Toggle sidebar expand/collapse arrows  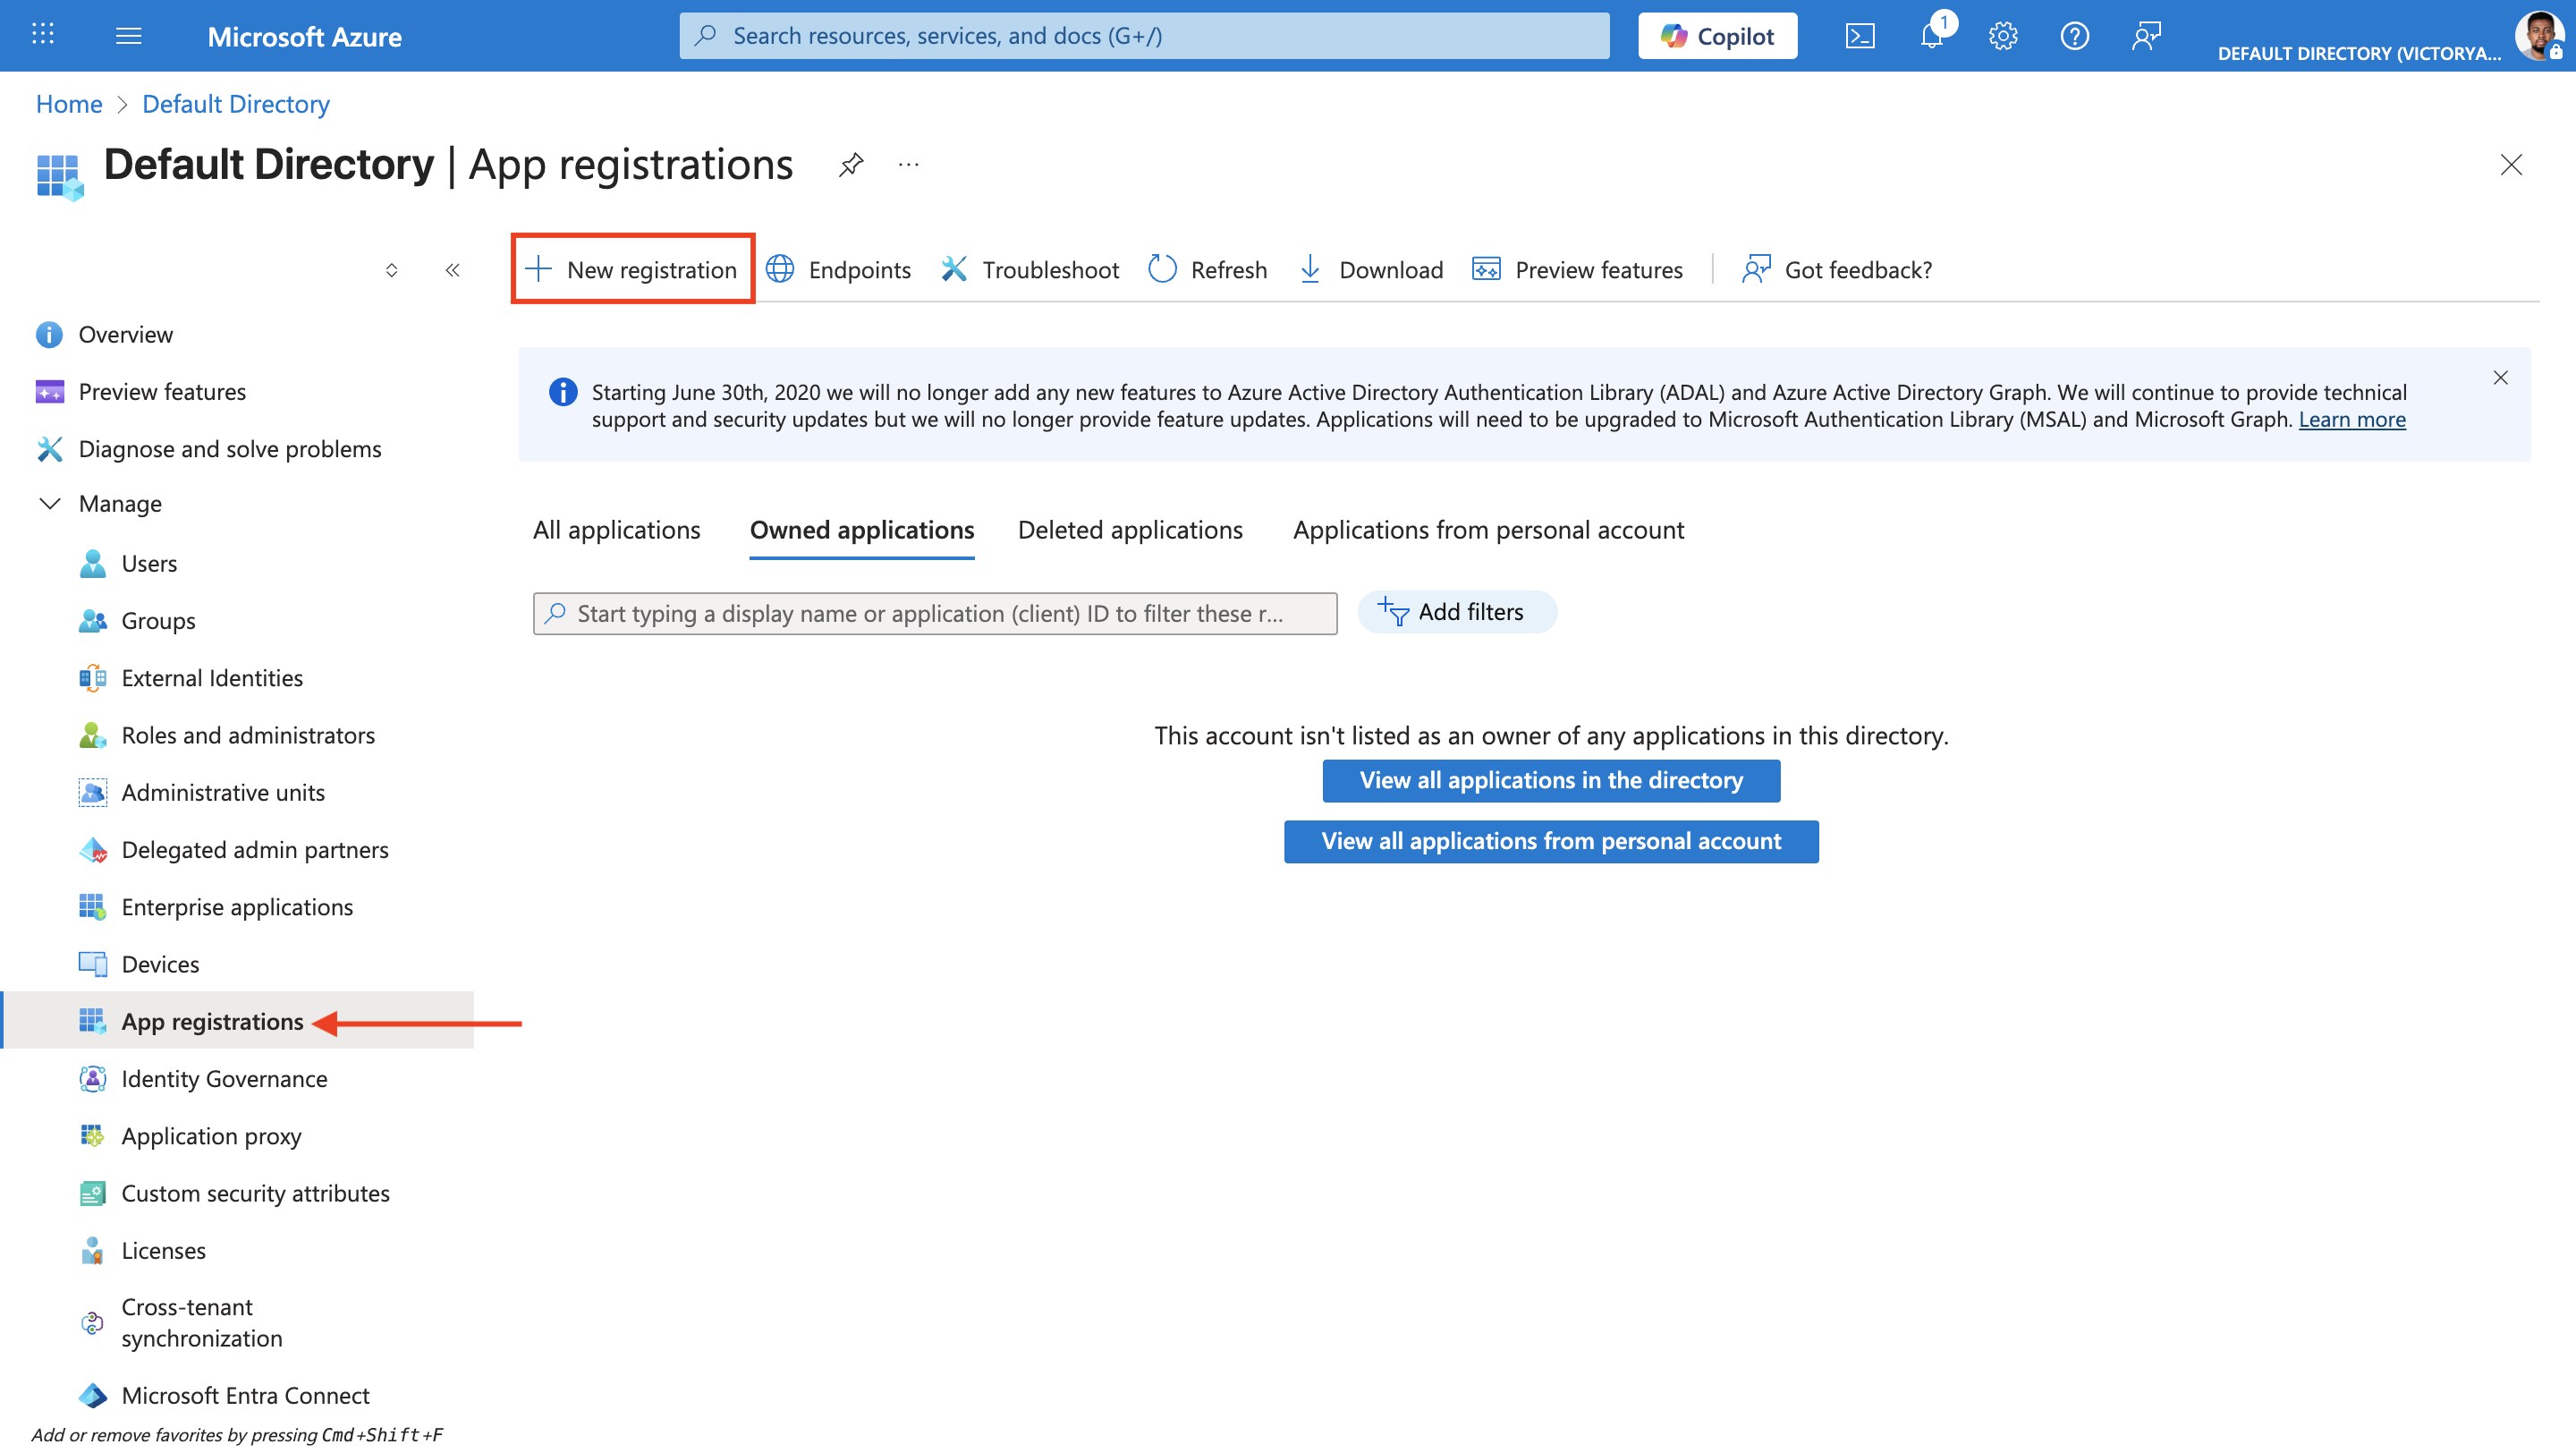click(392, 270)
